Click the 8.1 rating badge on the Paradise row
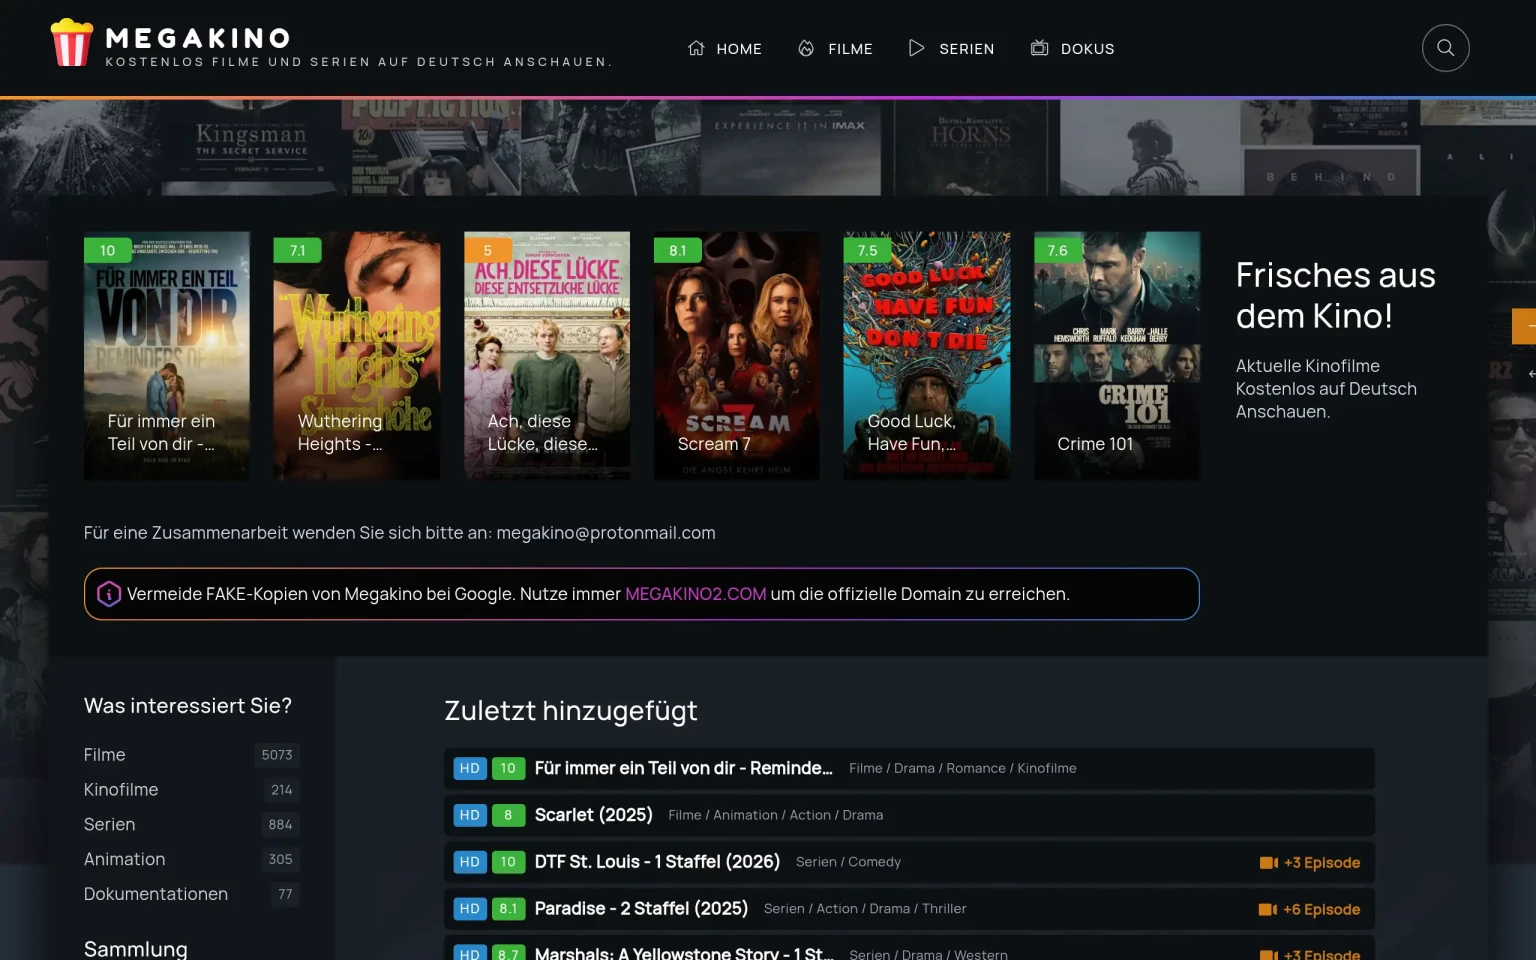The width and height of the screenshot is (1536, 960). point(508,909)
